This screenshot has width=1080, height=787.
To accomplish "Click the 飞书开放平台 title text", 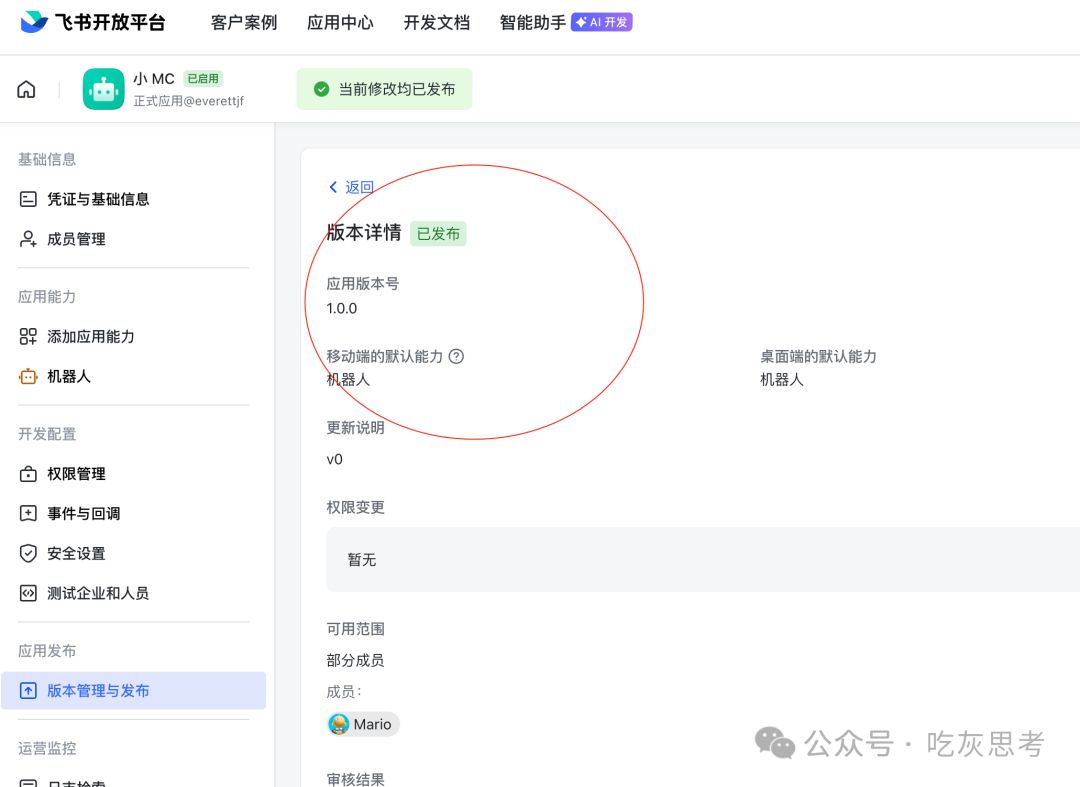I will pyautogui.click(x=110, y=23).
